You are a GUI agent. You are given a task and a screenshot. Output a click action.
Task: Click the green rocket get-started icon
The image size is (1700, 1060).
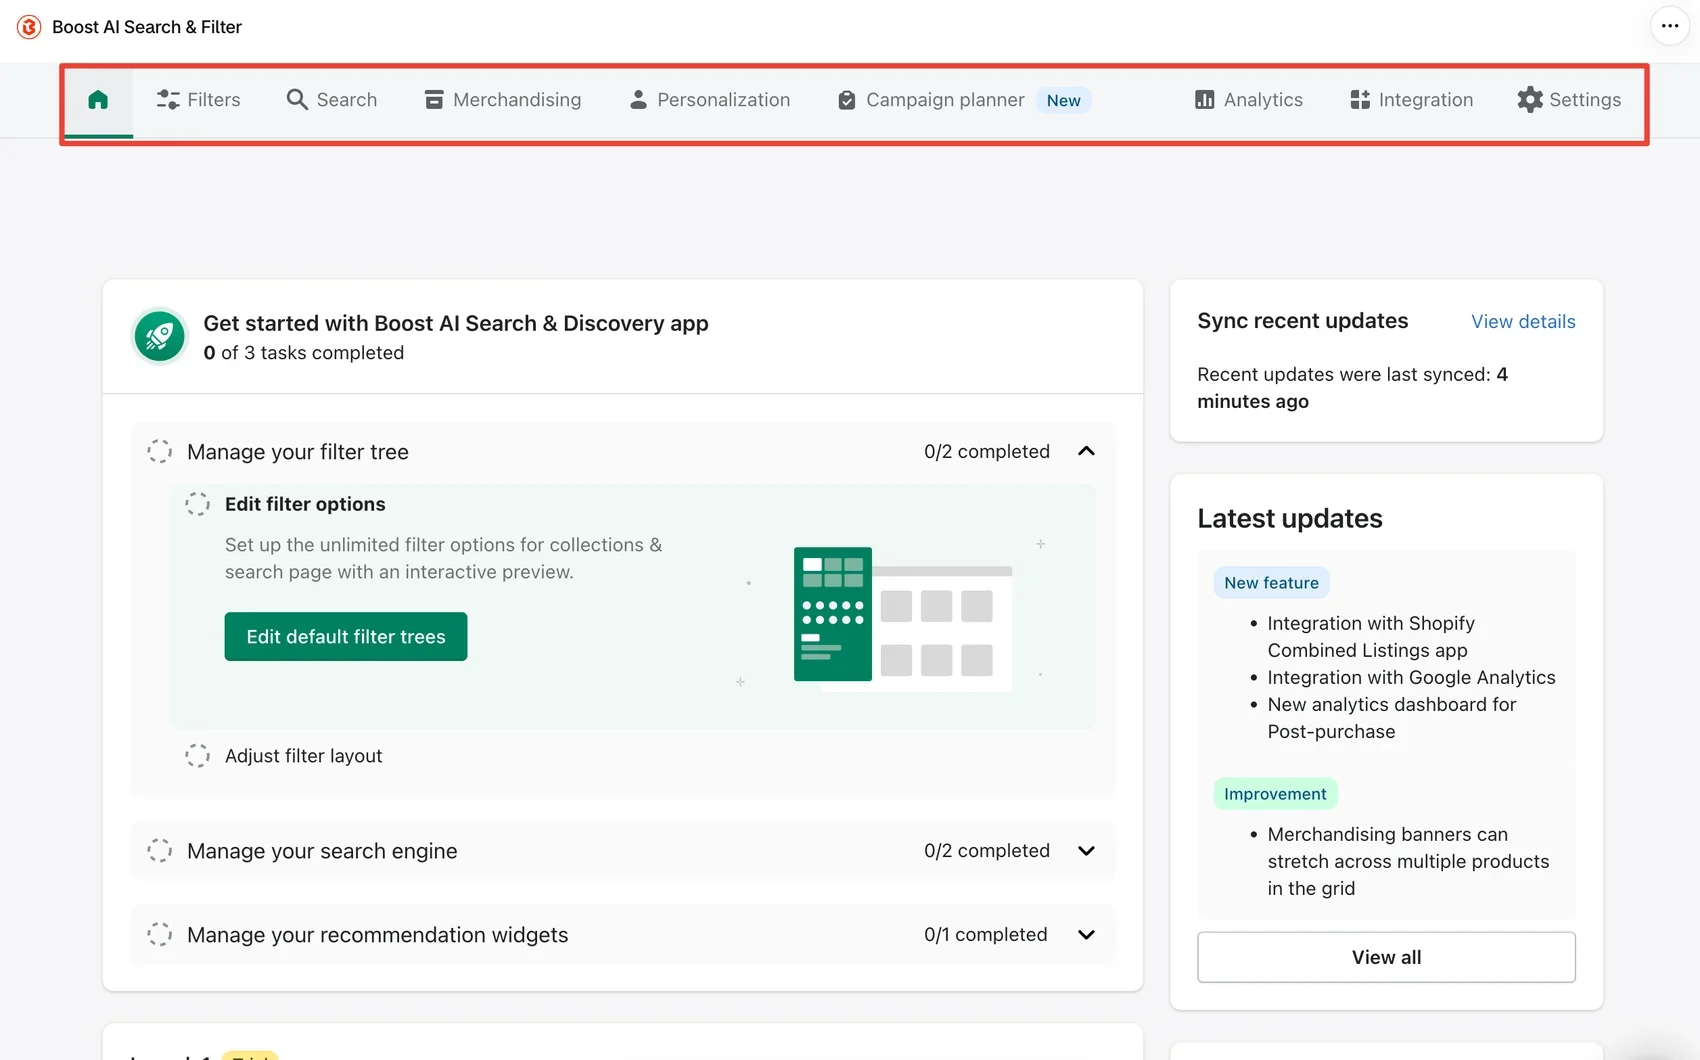[x=160, y=336]
